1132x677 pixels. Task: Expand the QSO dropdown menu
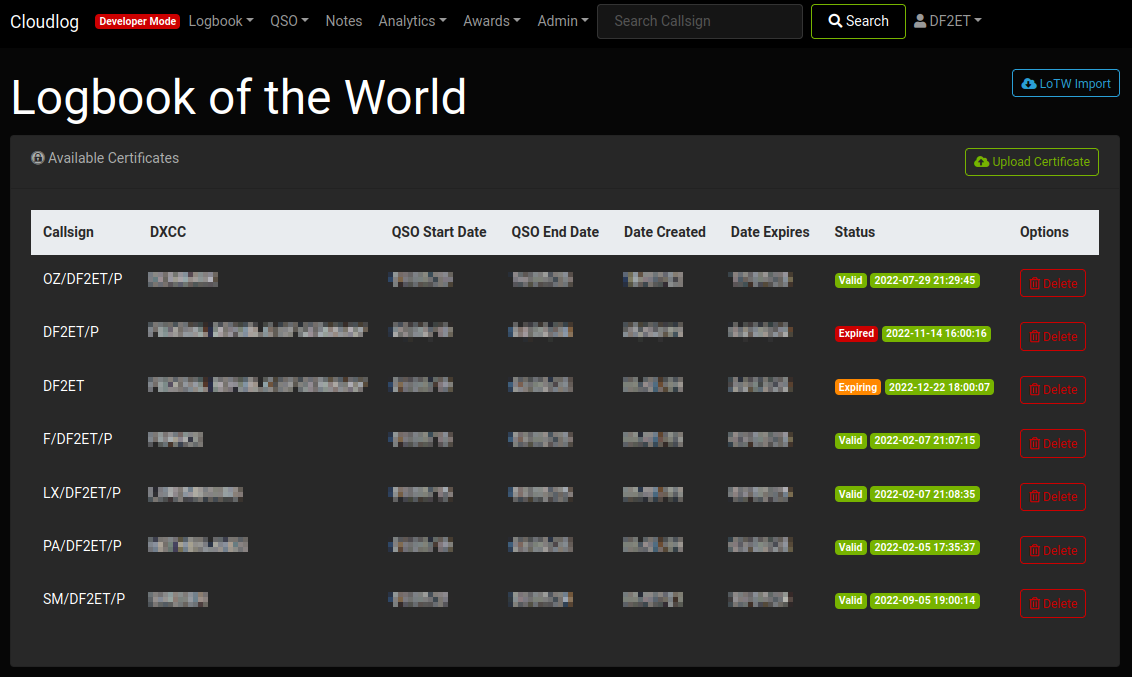click(289, 21)
